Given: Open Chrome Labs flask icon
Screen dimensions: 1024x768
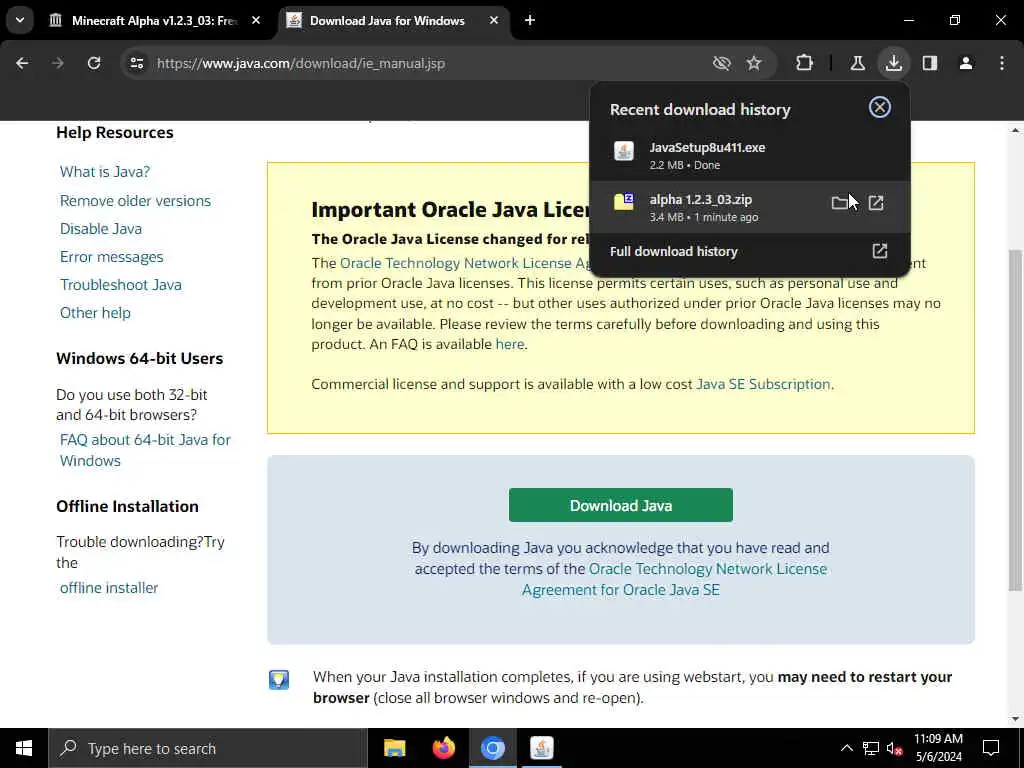Looking at the screenshot, I should click(x=857, y=63).
